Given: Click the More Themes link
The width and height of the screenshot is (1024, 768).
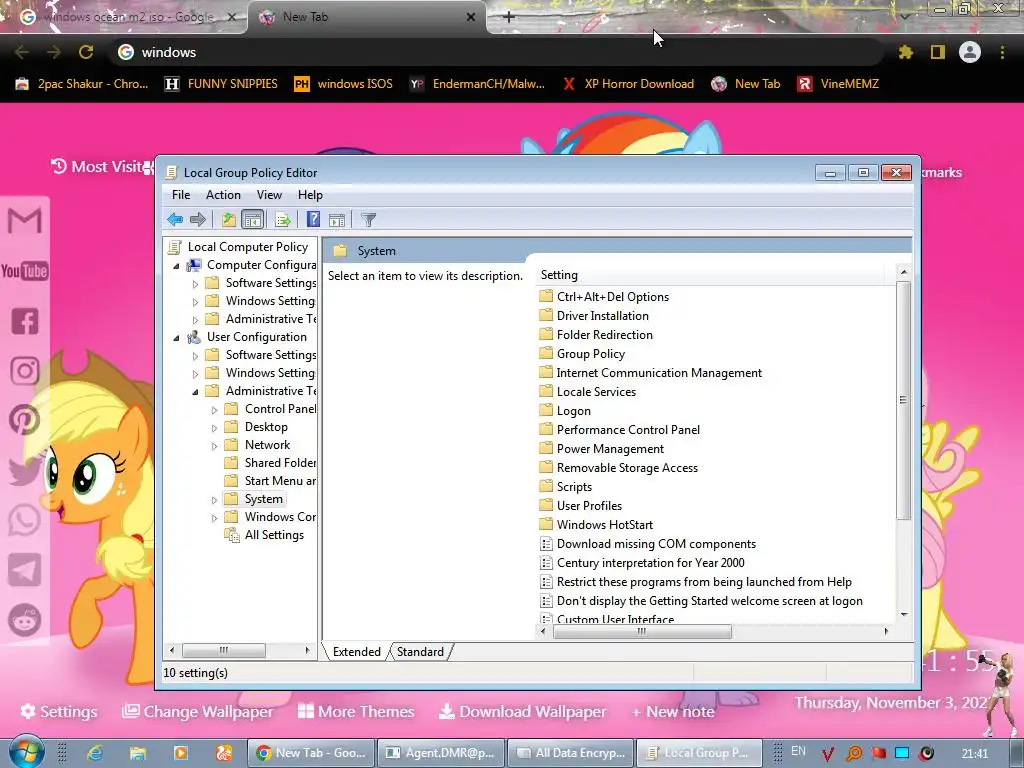Looking at the screenshot, I should 357,711.
